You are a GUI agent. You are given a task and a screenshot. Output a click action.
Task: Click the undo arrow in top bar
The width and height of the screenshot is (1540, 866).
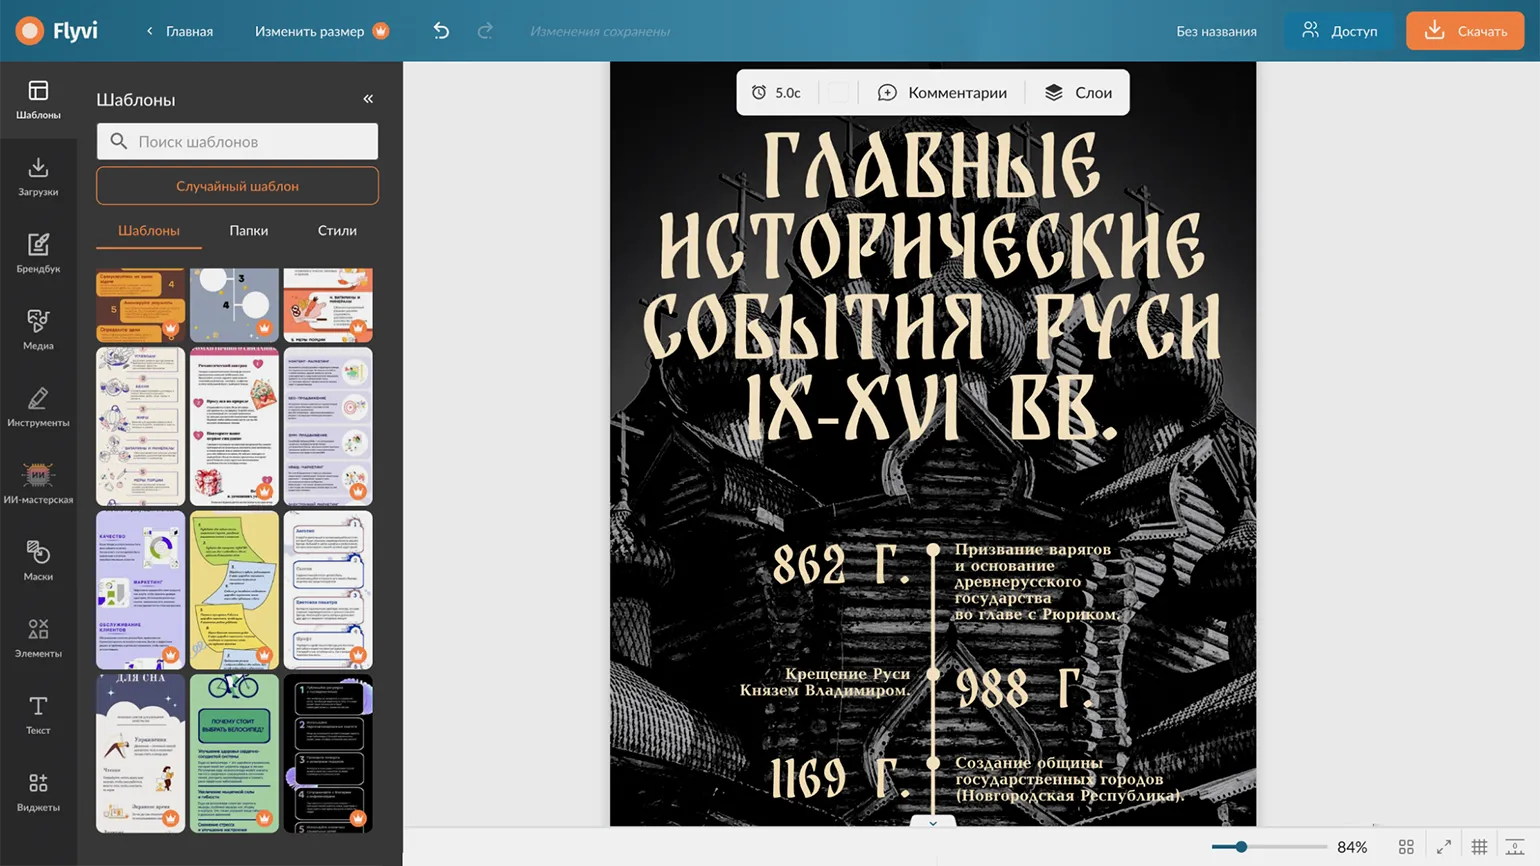tap(441, 31)
